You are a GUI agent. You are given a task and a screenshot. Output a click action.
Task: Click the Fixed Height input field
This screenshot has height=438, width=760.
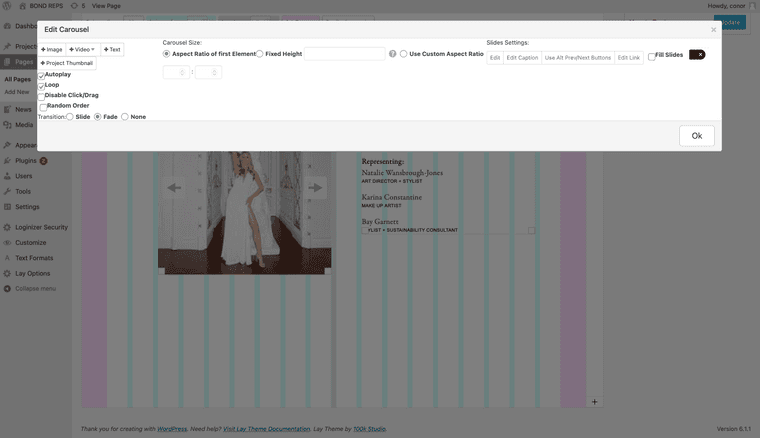344,54
